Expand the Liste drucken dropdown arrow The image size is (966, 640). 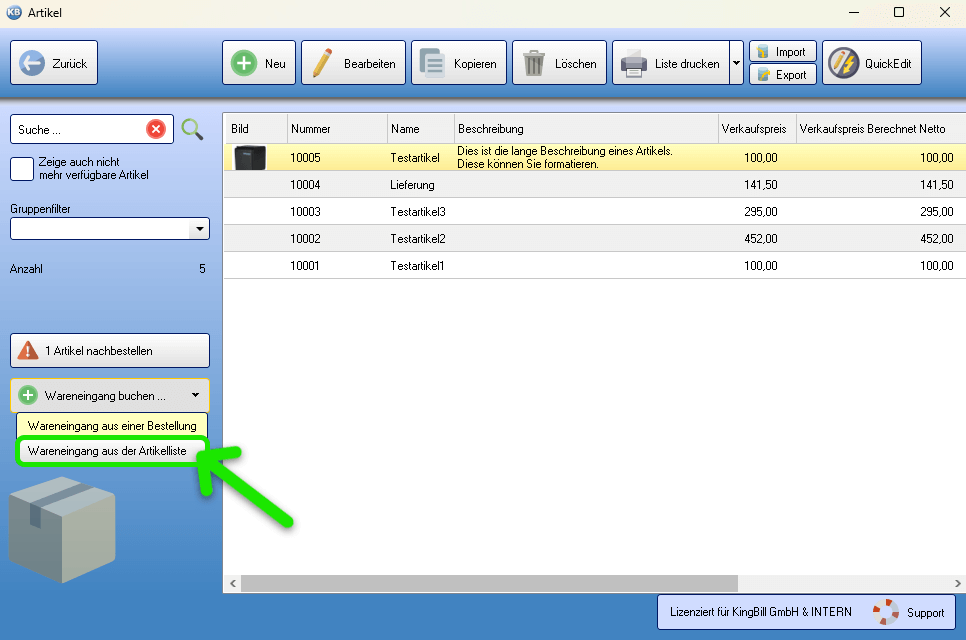coord(736,63)
